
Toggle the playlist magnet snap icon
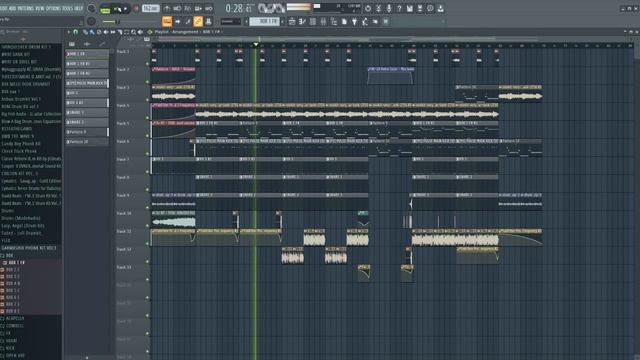76,32
